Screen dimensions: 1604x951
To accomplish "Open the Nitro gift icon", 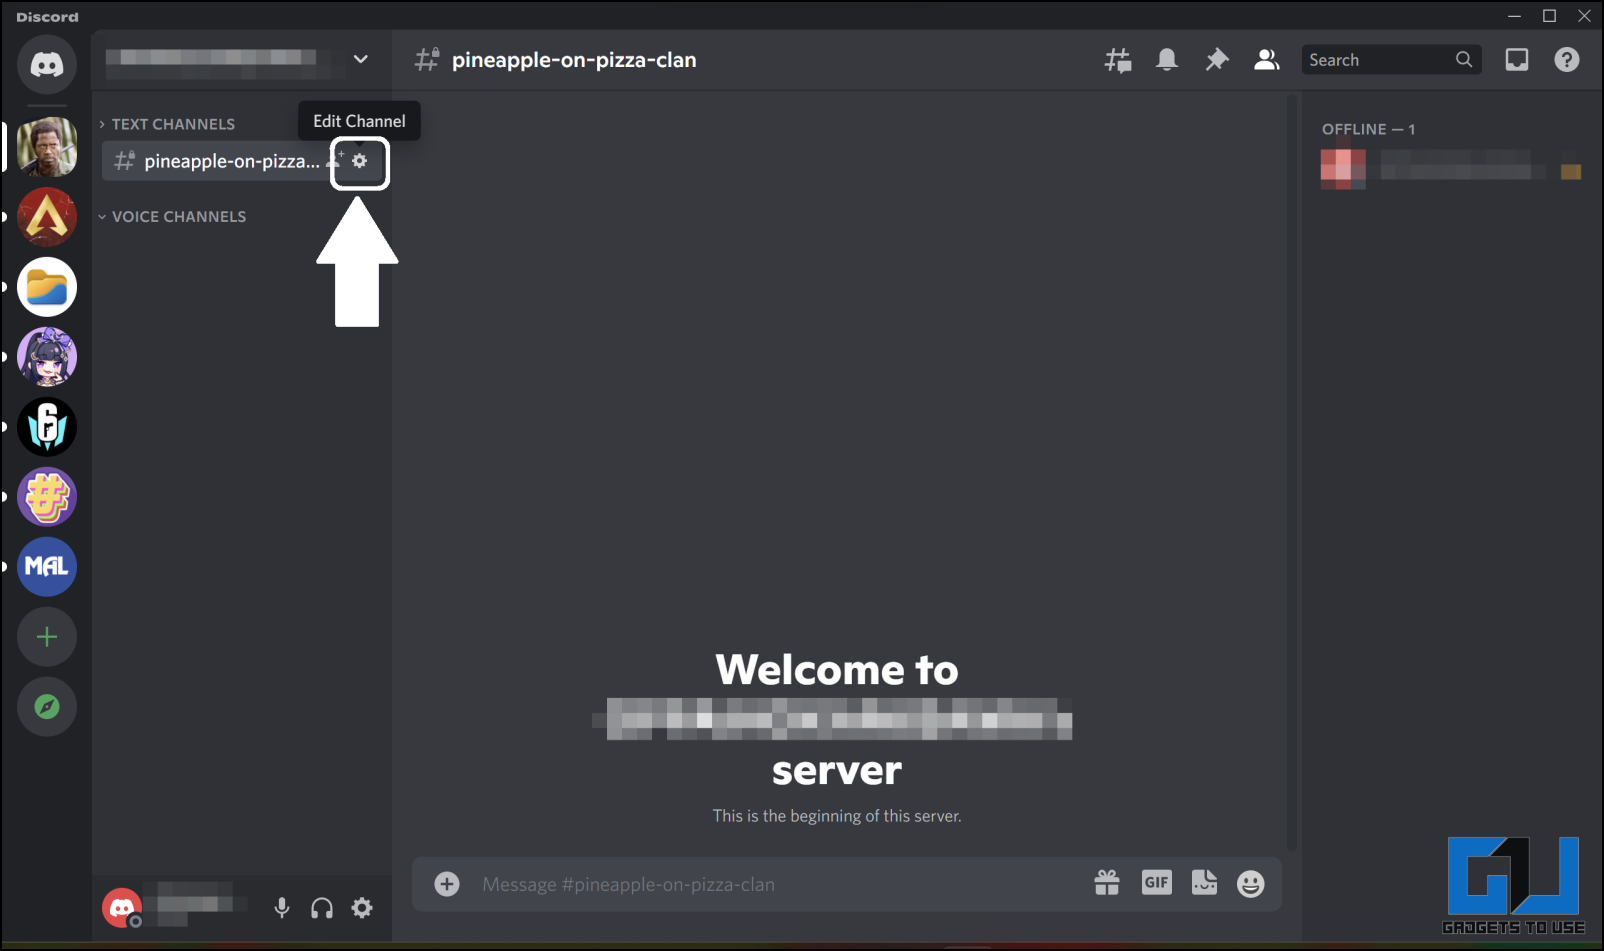I will (x=1107, y=883).
